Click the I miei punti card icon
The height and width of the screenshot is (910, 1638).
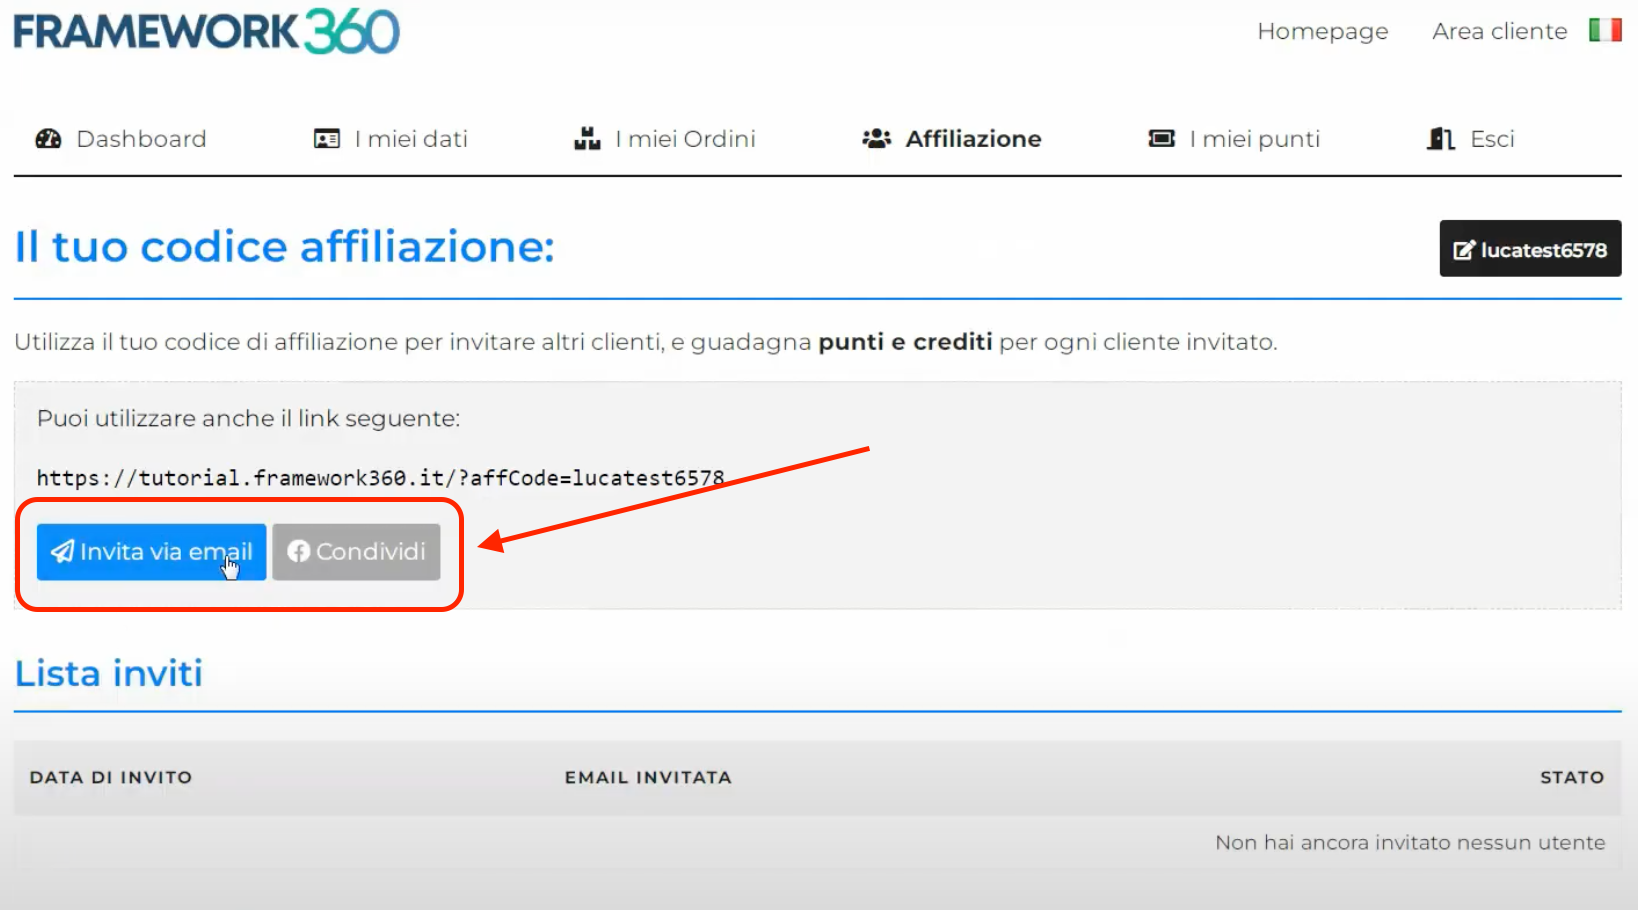pos(1161,138)
